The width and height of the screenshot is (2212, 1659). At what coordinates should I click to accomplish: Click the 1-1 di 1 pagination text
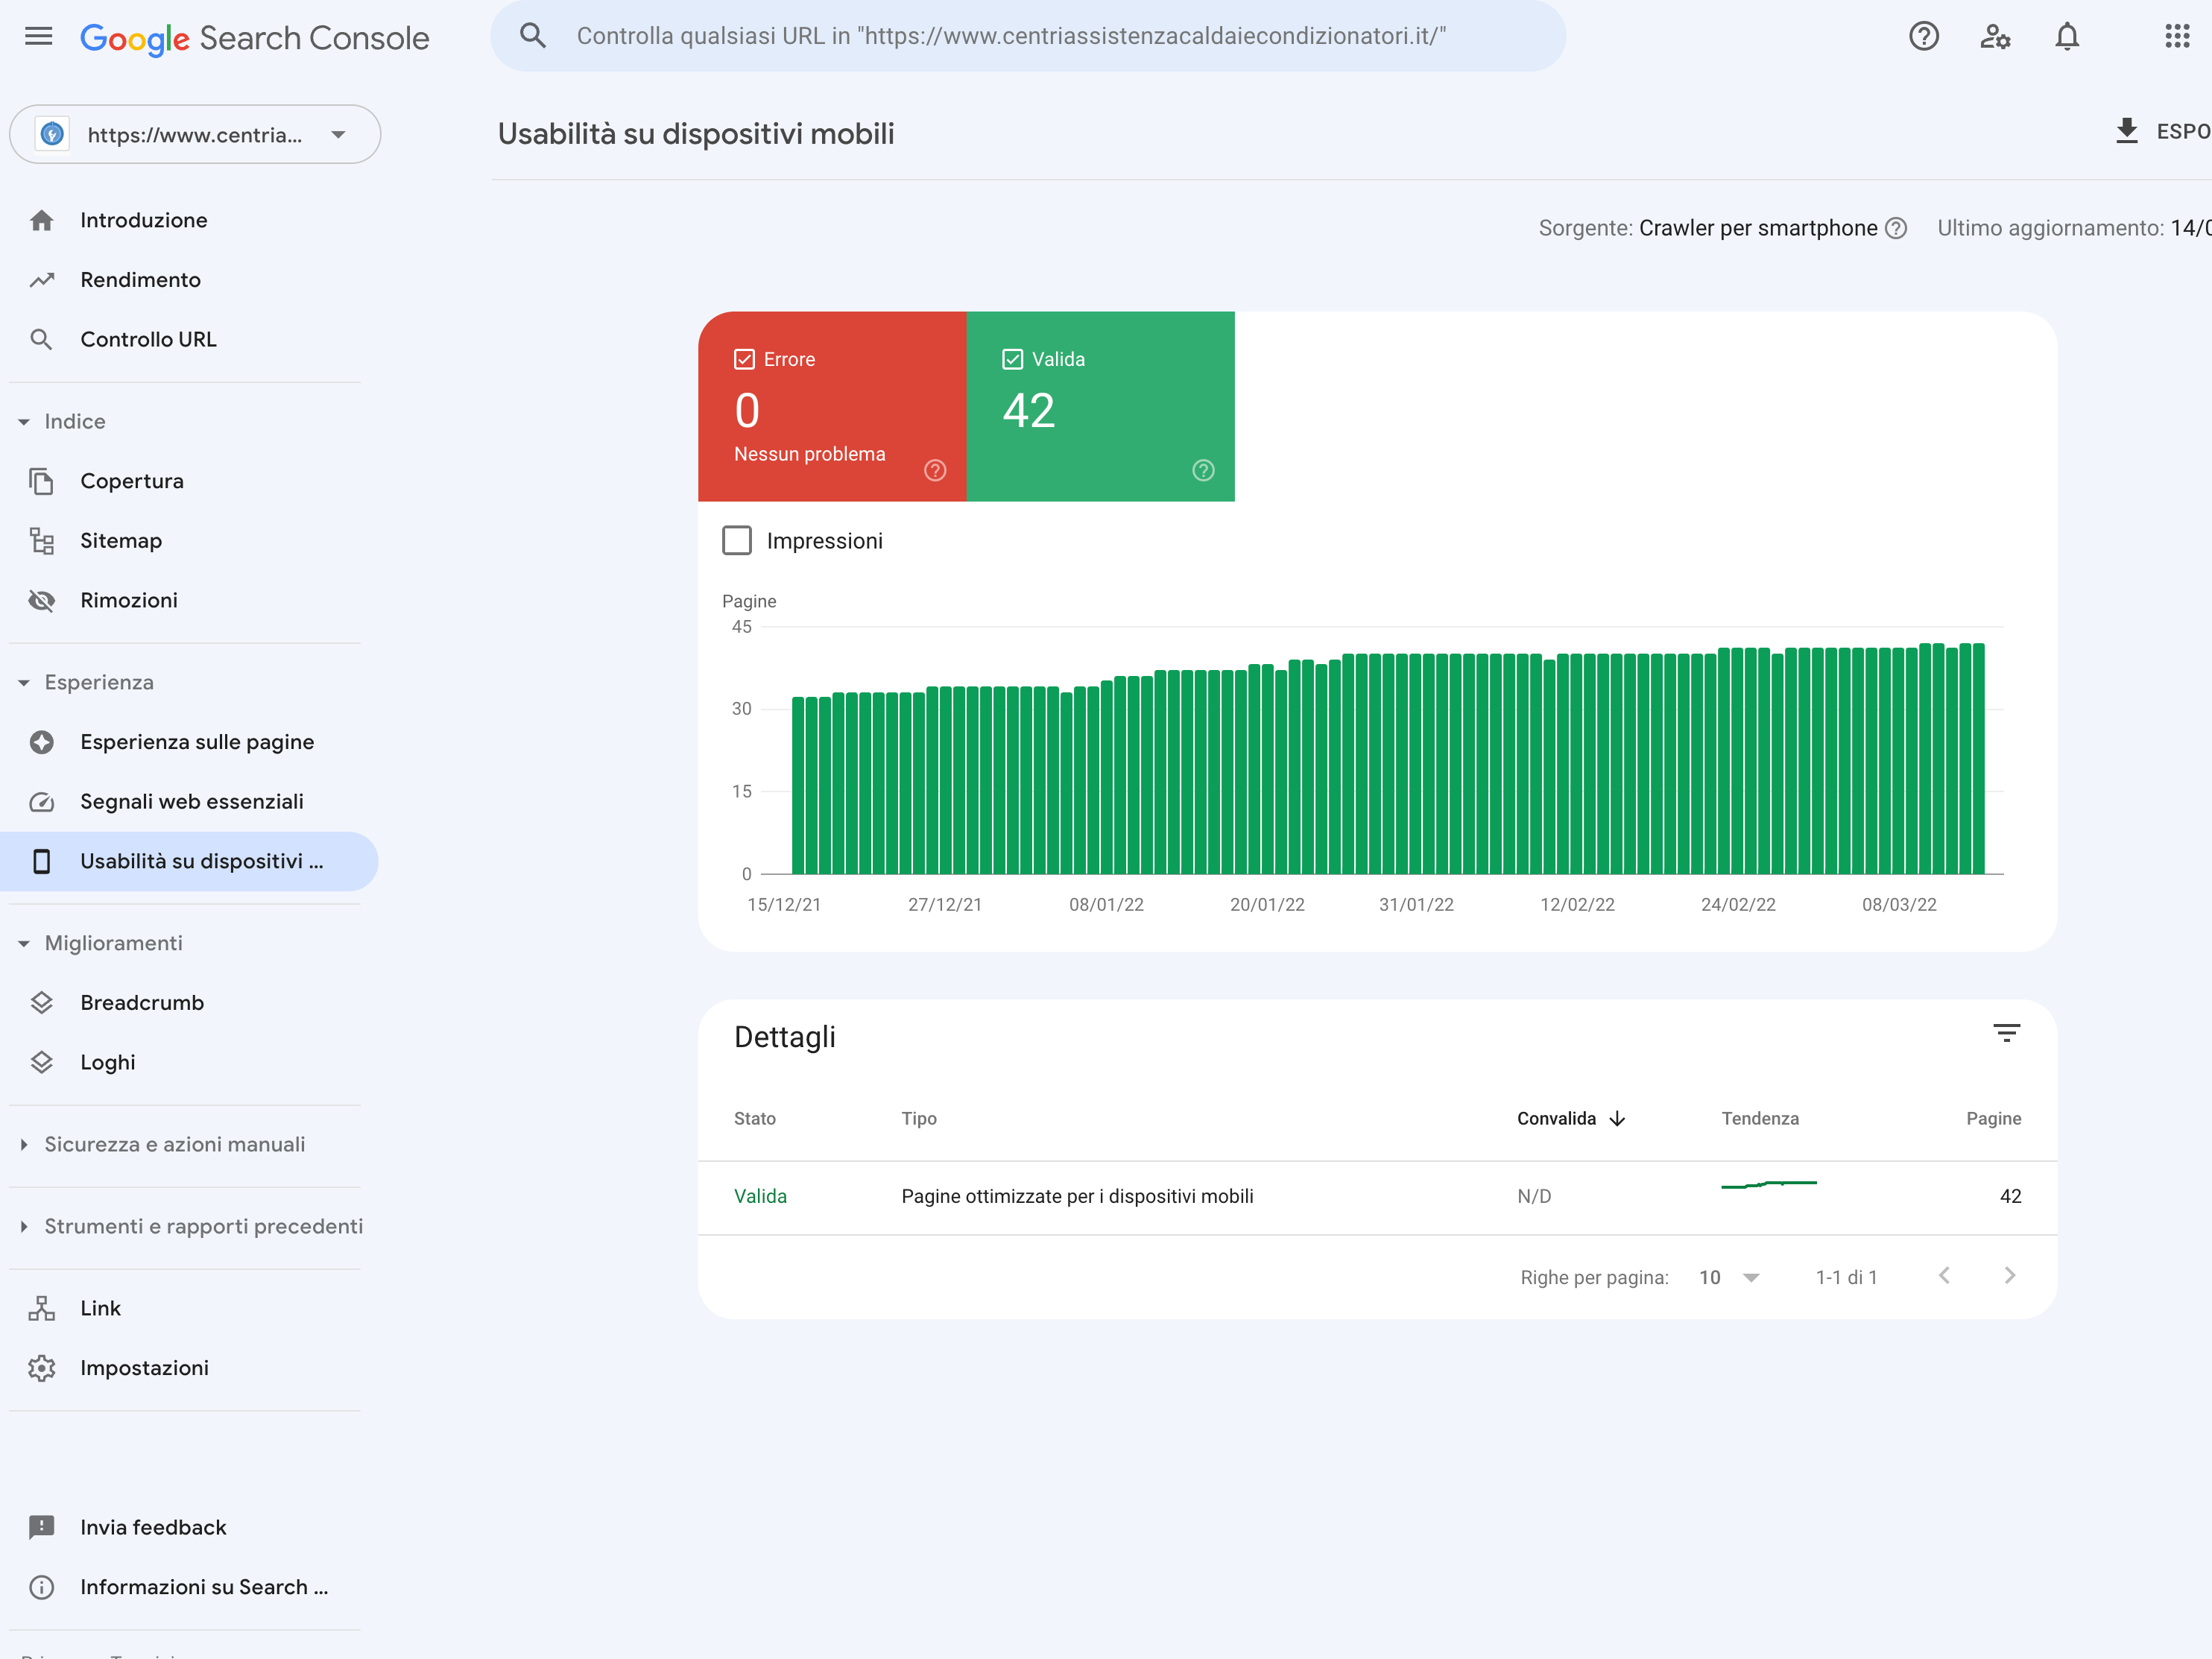1846,1277
